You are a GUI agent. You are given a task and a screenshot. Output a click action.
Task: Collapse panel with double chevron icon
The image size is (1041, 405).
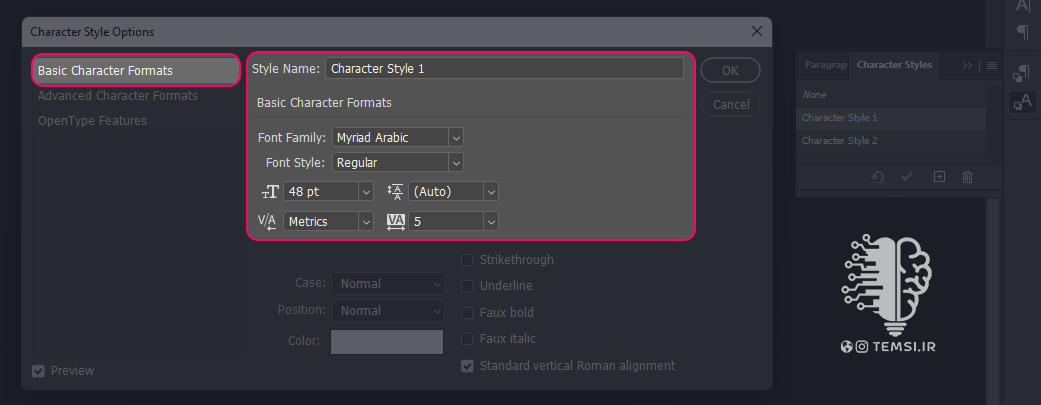[x=967, y=65]
